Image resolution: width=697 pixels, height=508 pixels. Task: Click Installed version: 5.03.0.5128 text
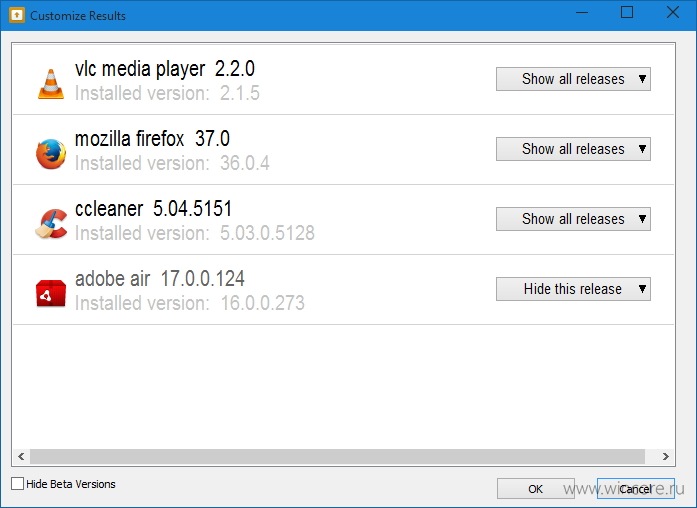[195, 233]
